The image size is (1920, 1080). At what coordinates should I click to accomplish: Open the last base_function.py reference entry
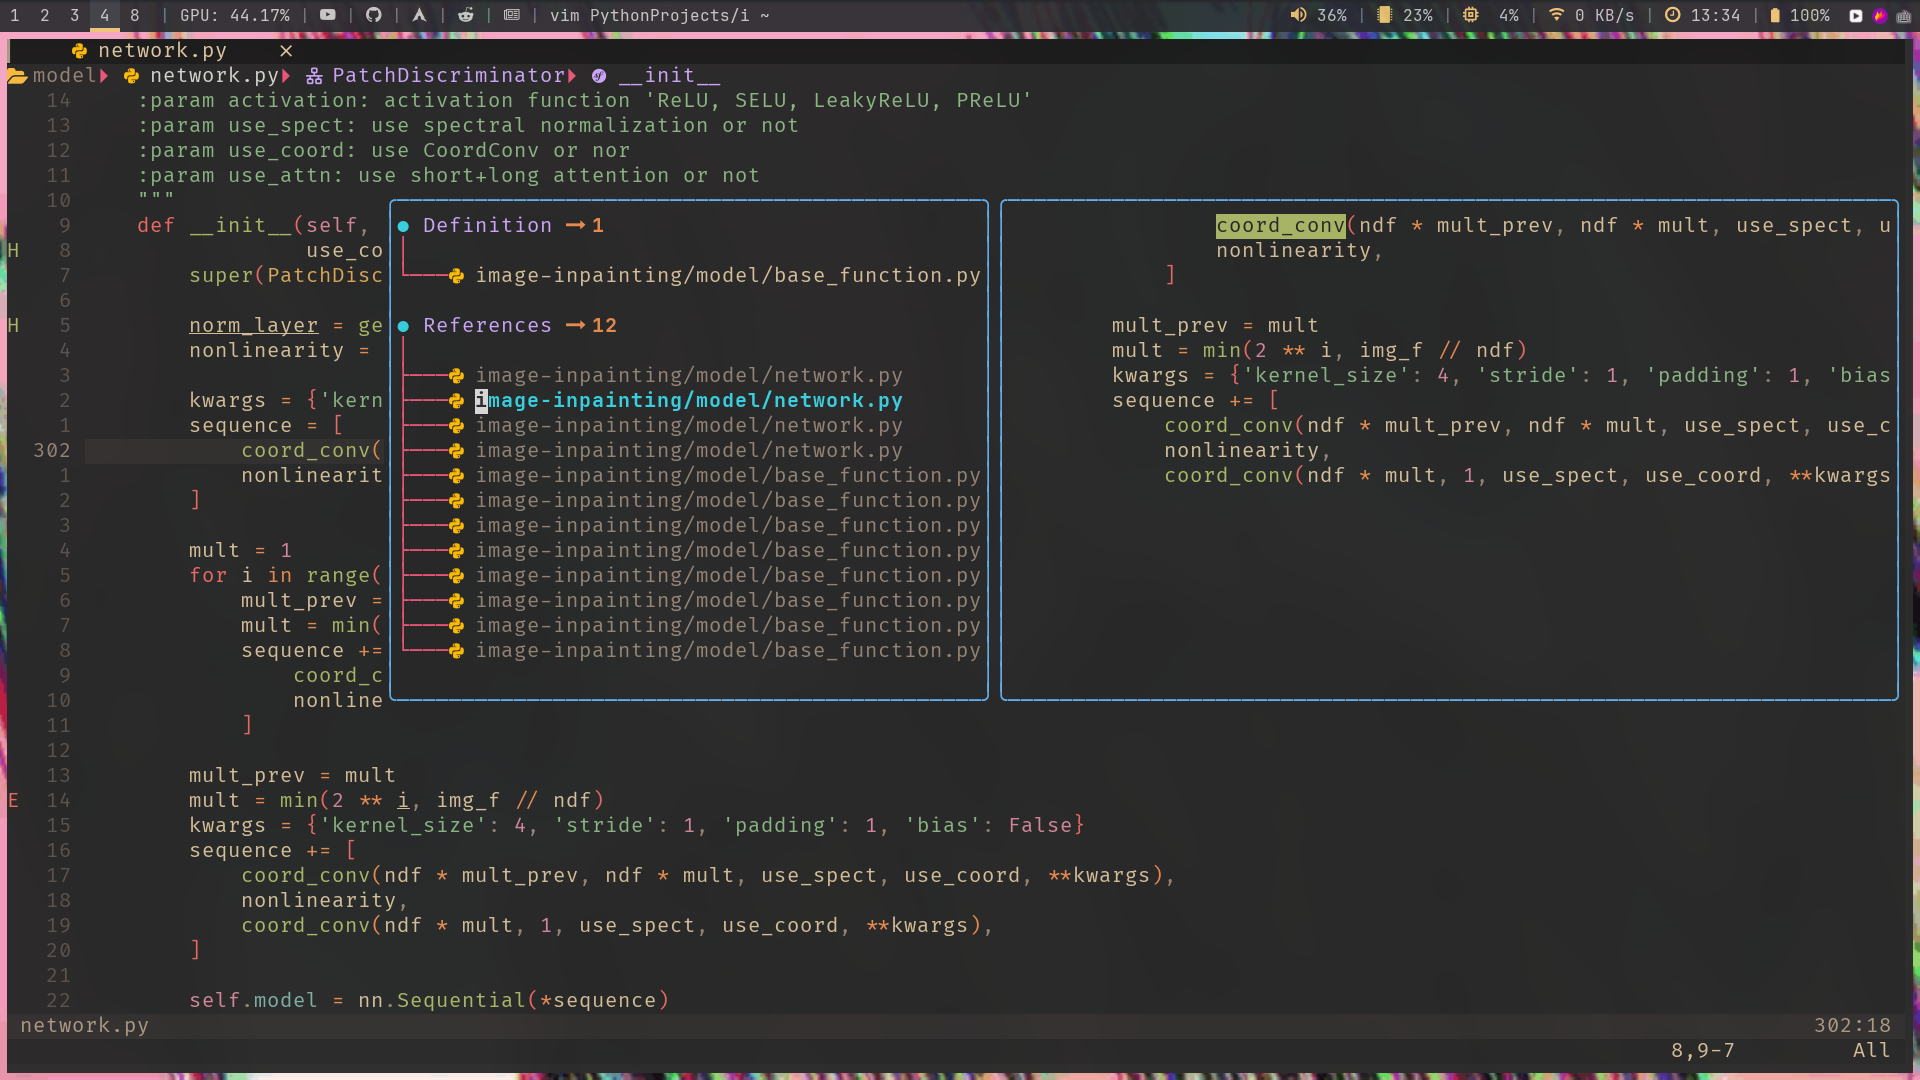[727, 651]
